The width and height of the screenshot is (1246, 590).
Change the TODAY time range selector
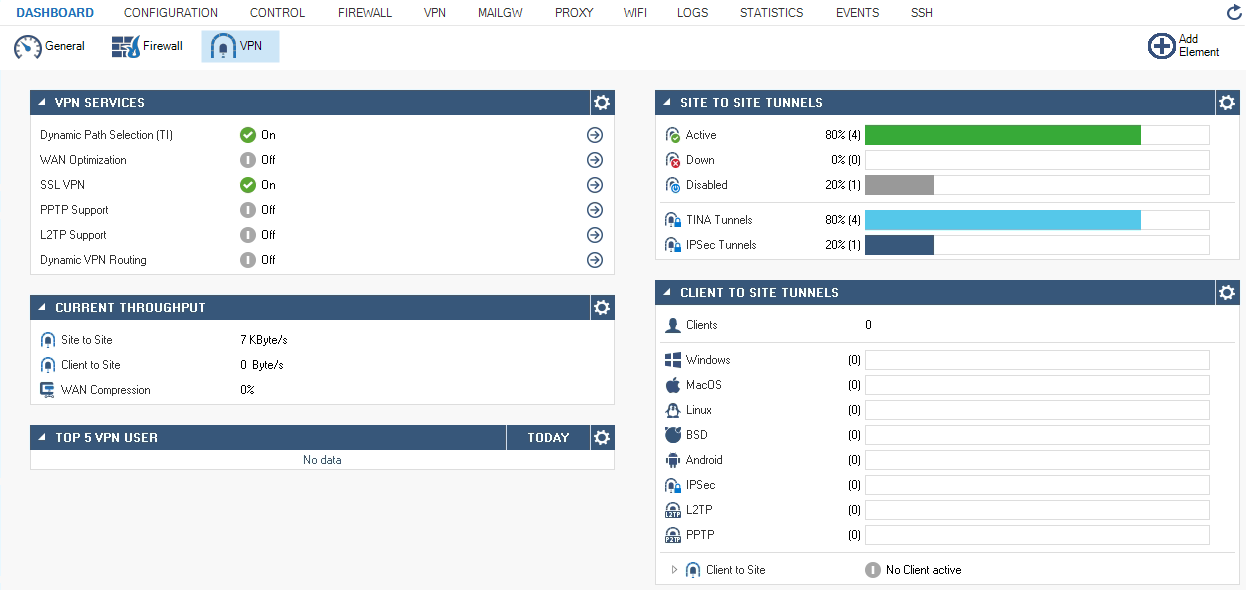(x=548, y=437)
